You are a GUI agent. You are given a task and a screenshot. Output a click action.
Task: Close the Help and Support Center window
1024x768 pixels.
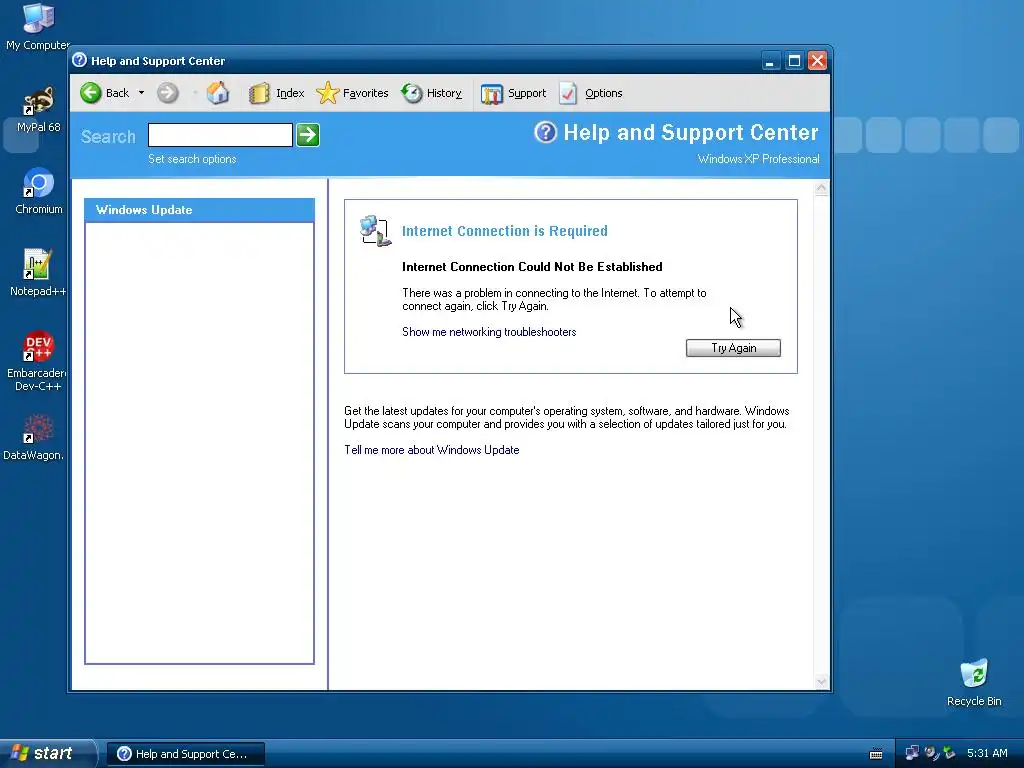817,61
